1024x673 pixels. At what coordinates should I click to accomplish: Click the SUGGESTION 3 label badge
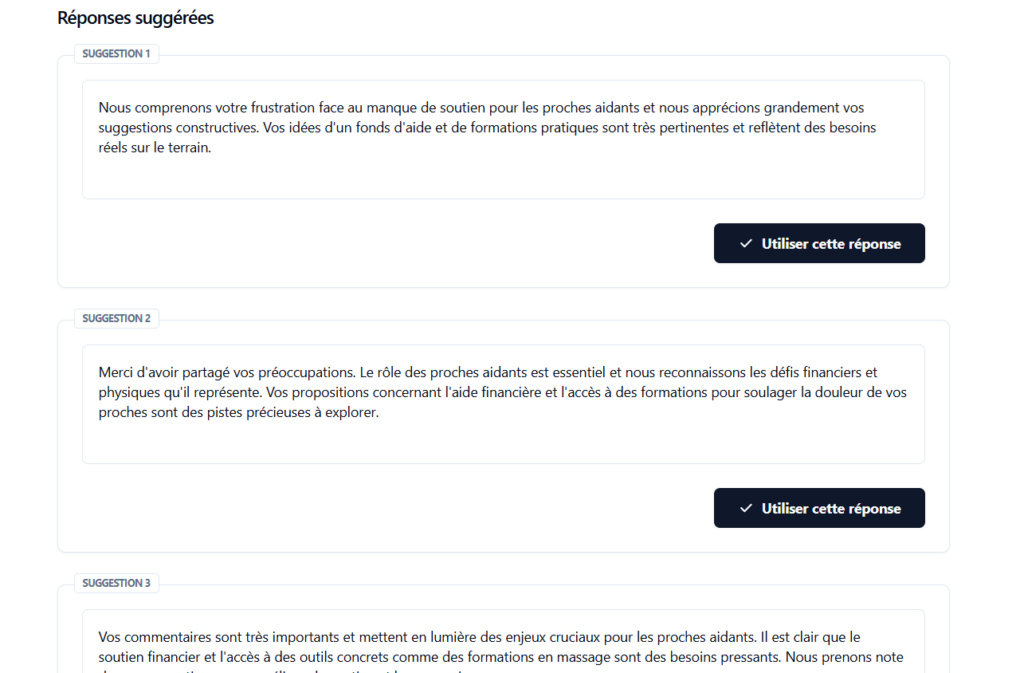pos(116,583)
